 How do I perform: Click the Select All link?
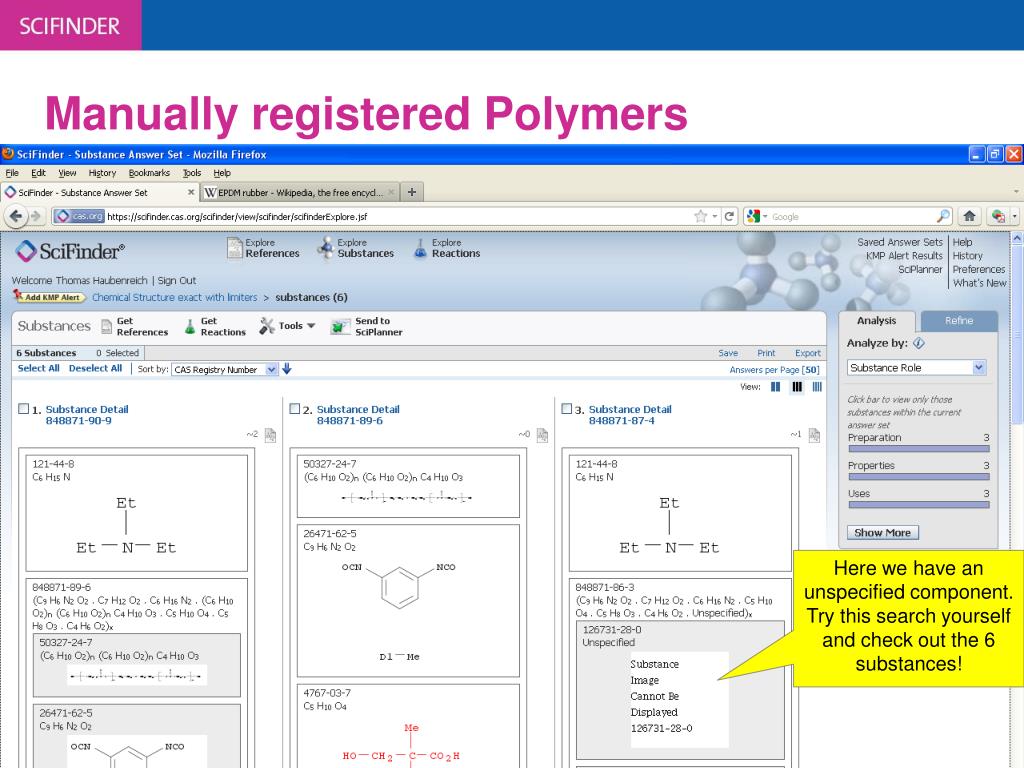click(x=37, y=368)
